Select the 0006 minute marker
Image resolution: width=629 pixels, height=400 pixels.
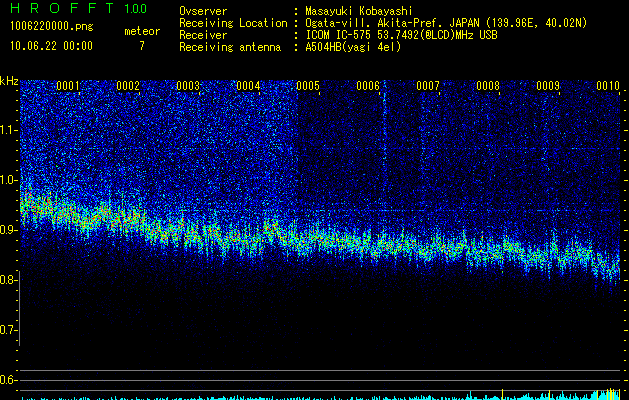[x=368, y=86]
